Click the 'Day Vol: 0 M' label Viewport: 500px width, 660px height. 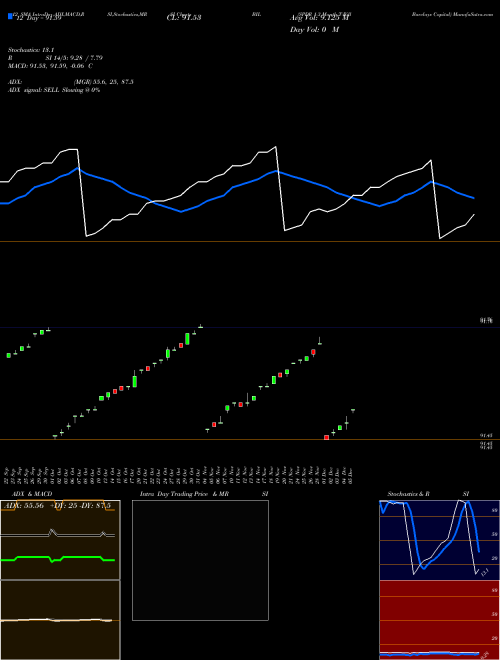click(x=314, y=29)
